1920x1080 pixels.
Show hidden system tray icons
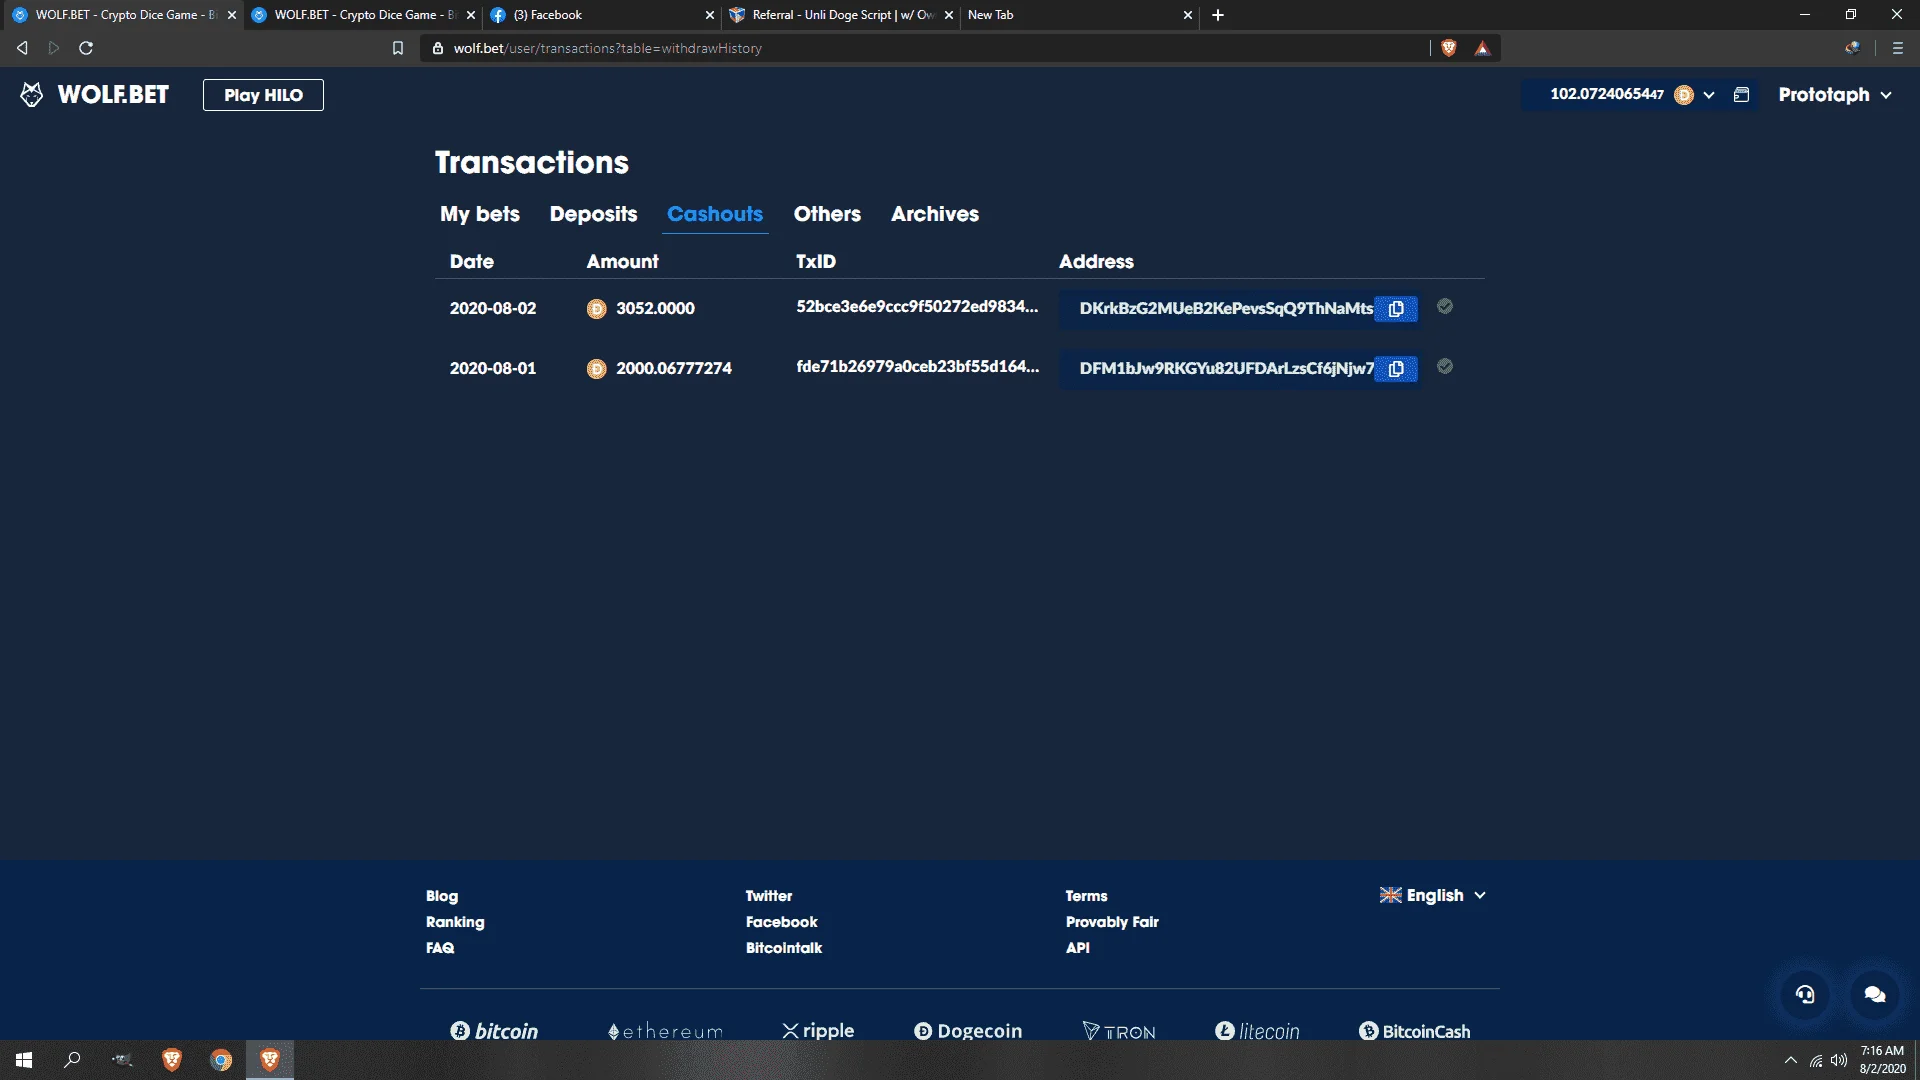[x=1790, y=1061]
